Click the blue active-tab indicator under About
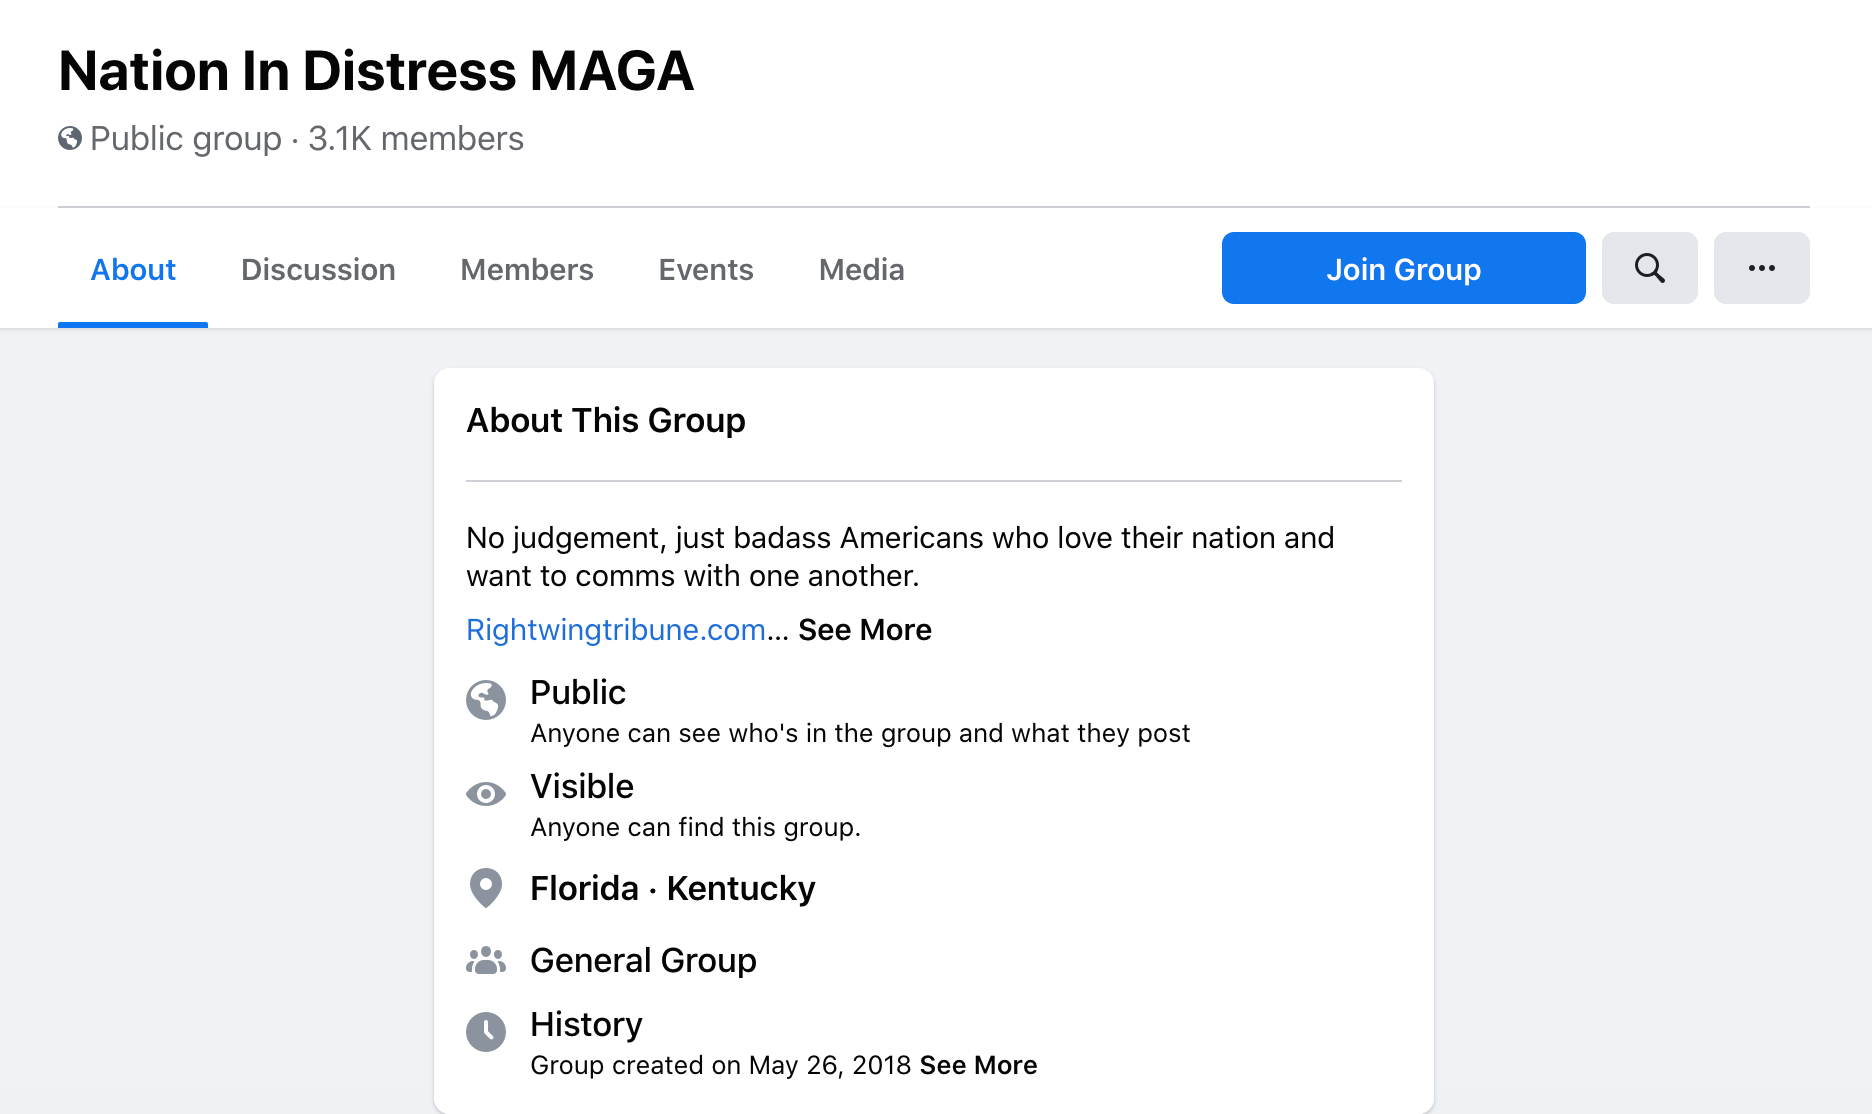The image size is (1872, 1114). tap(133, 322)
